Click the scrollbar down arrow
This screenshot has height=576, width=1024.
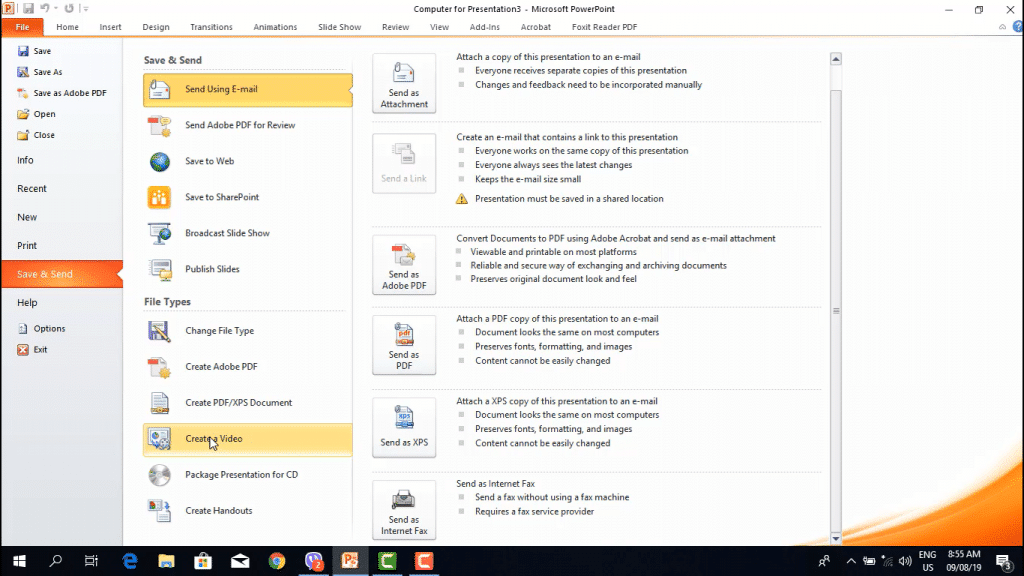coord(836,539)
